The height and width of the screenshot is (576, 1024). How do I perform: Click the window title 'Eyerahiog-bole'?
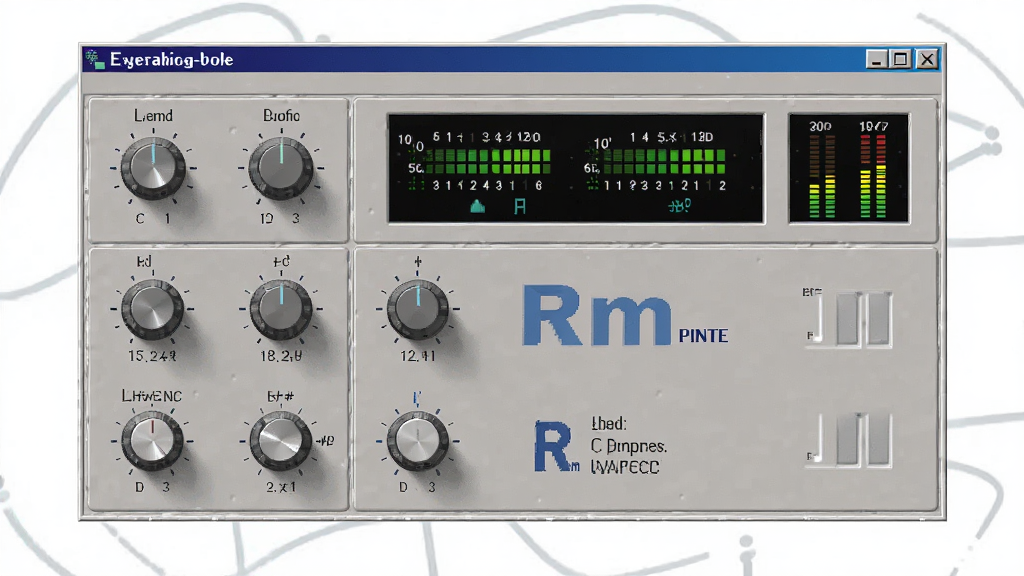coord(172,59)
